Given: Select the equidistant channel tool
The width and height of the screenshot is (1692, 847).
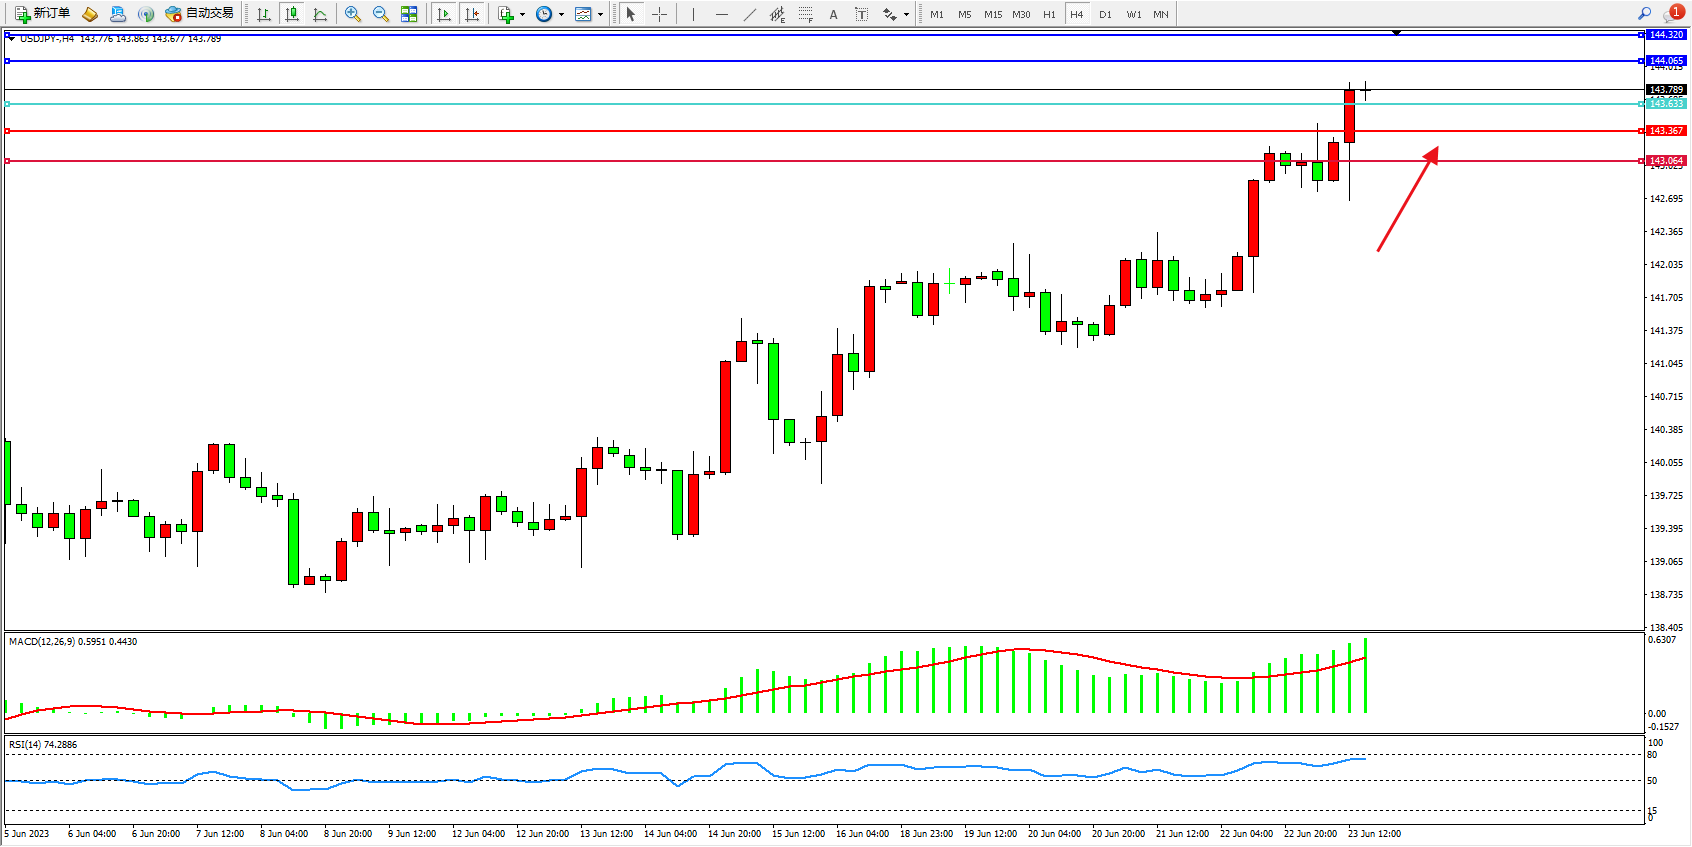Looking at the screenshot, I should (777, 14).
